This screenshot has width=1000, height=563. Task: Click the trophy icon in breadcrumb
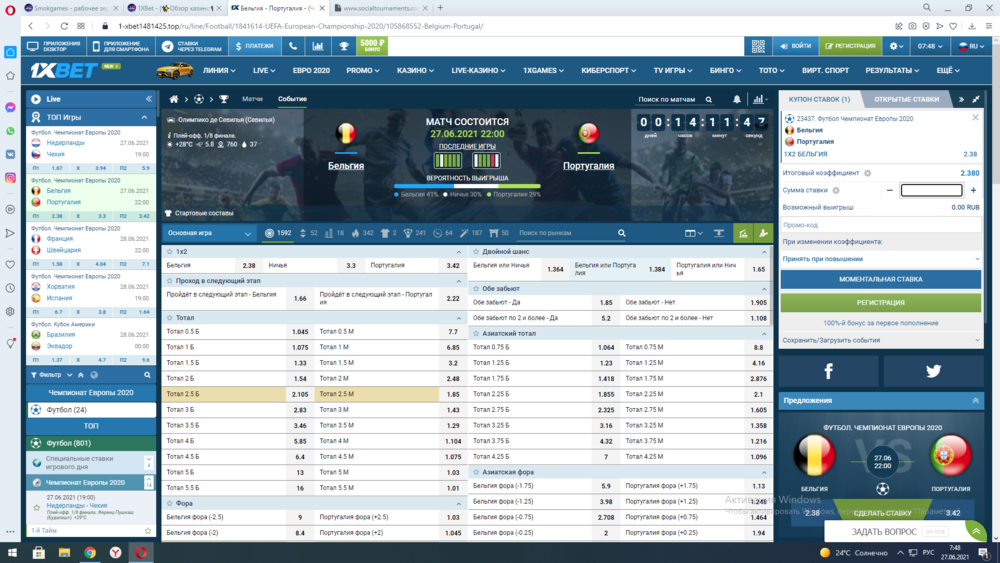(224, 99)
